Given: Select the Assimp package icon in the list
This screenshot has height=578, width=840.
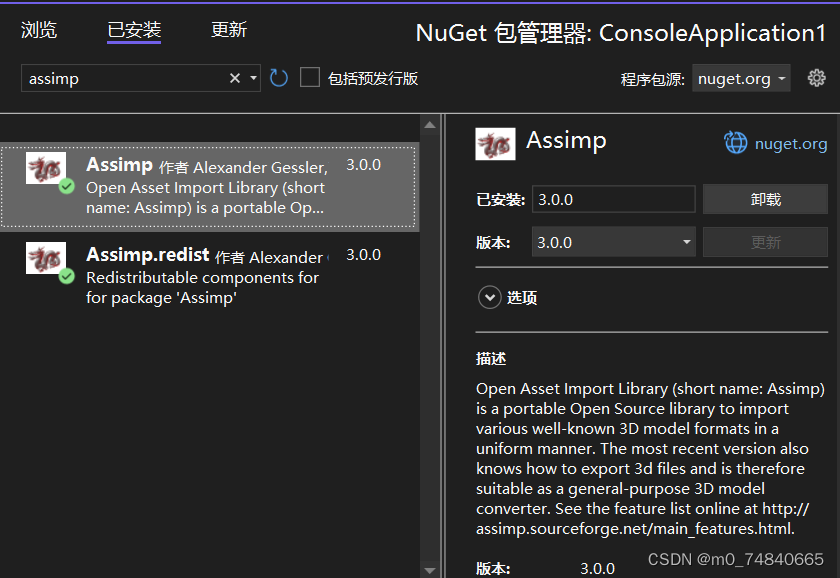Looking at the screenshot, I should click(x=46, y=168).
